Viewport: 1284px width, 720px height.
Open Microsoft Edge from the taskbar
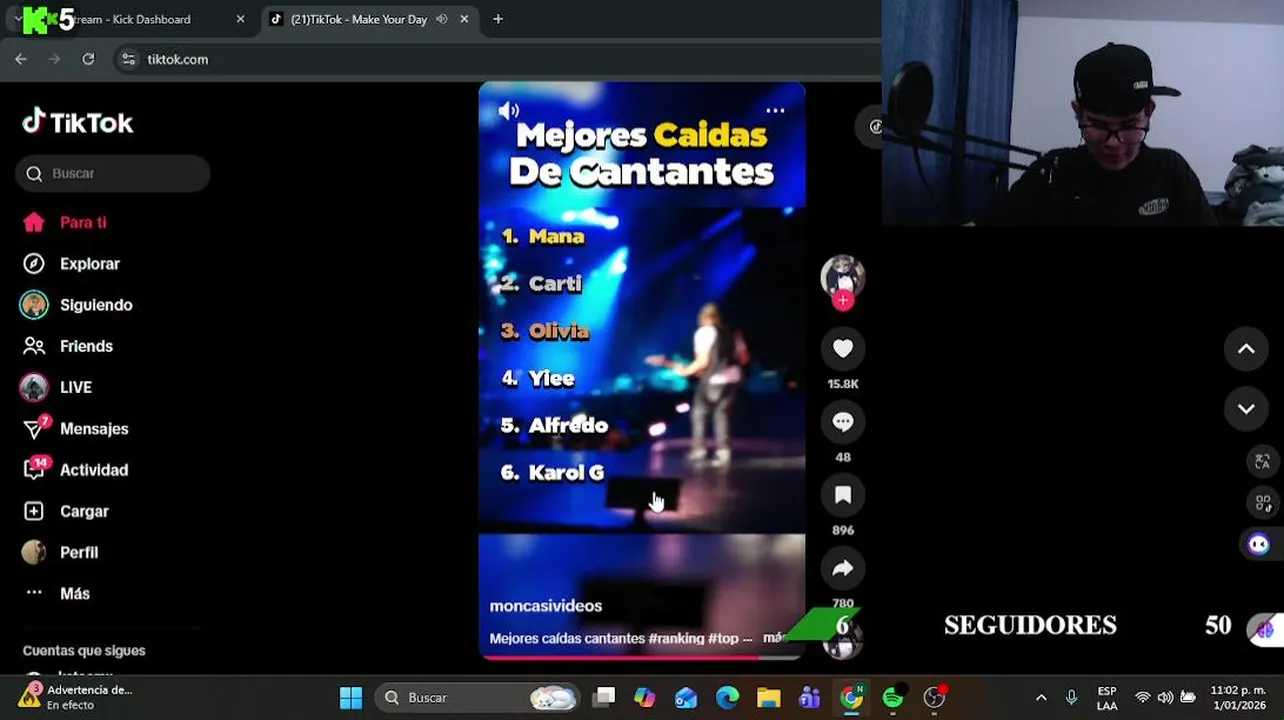727,697
